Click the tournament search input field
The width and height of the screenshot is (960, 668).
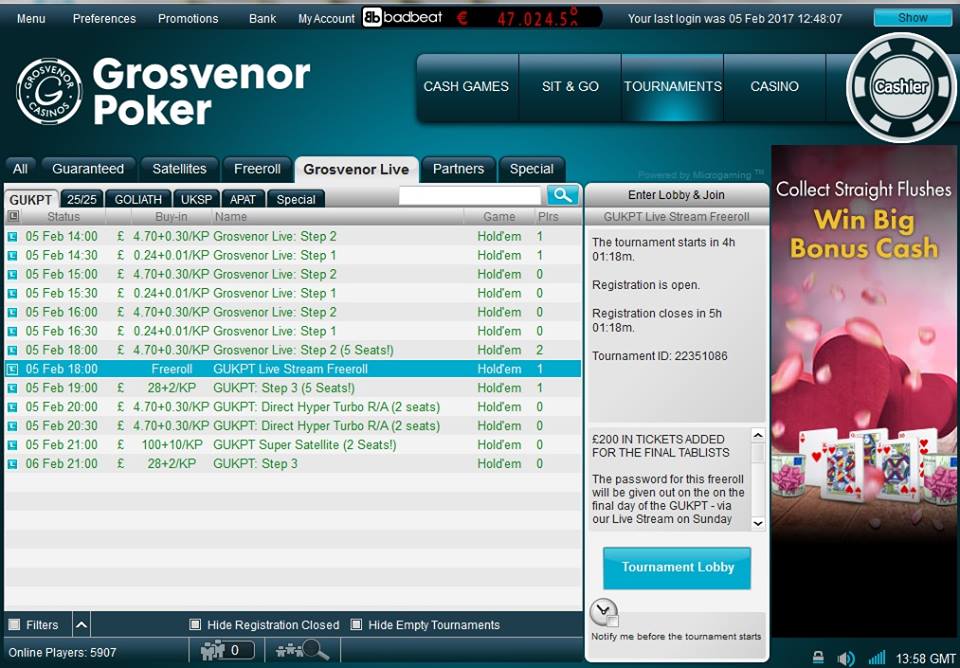(470, 195)
